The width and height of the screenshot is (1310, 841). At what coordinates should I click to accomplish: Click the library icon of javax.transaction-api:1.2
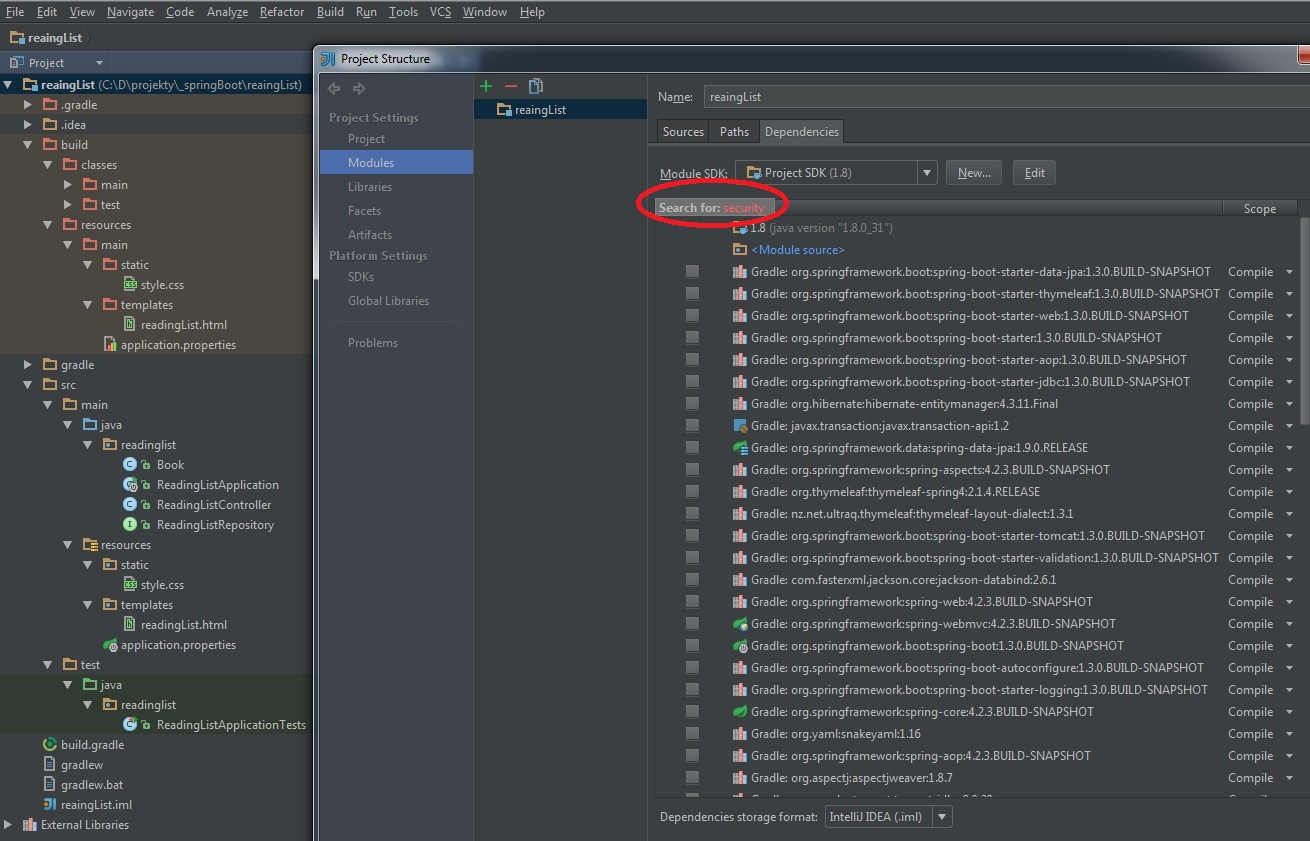pos(740,426)
